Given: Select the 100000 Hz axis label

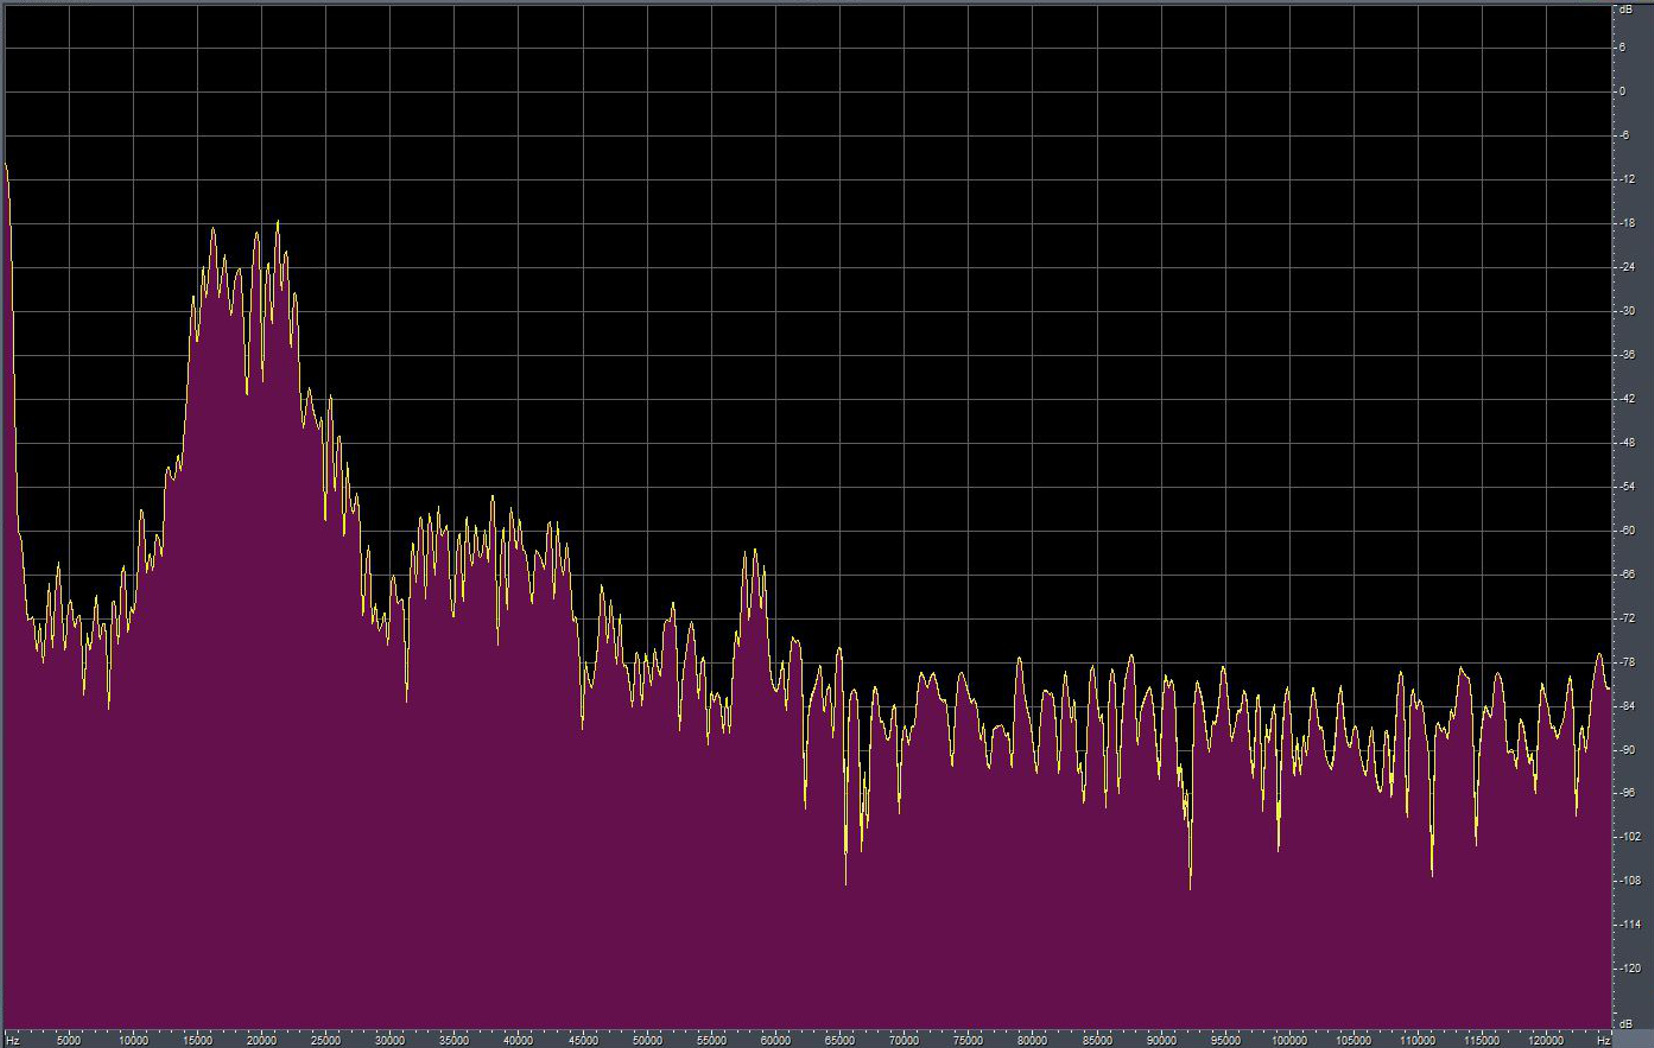Looking at the screenshot, I should point(1289,1041).
